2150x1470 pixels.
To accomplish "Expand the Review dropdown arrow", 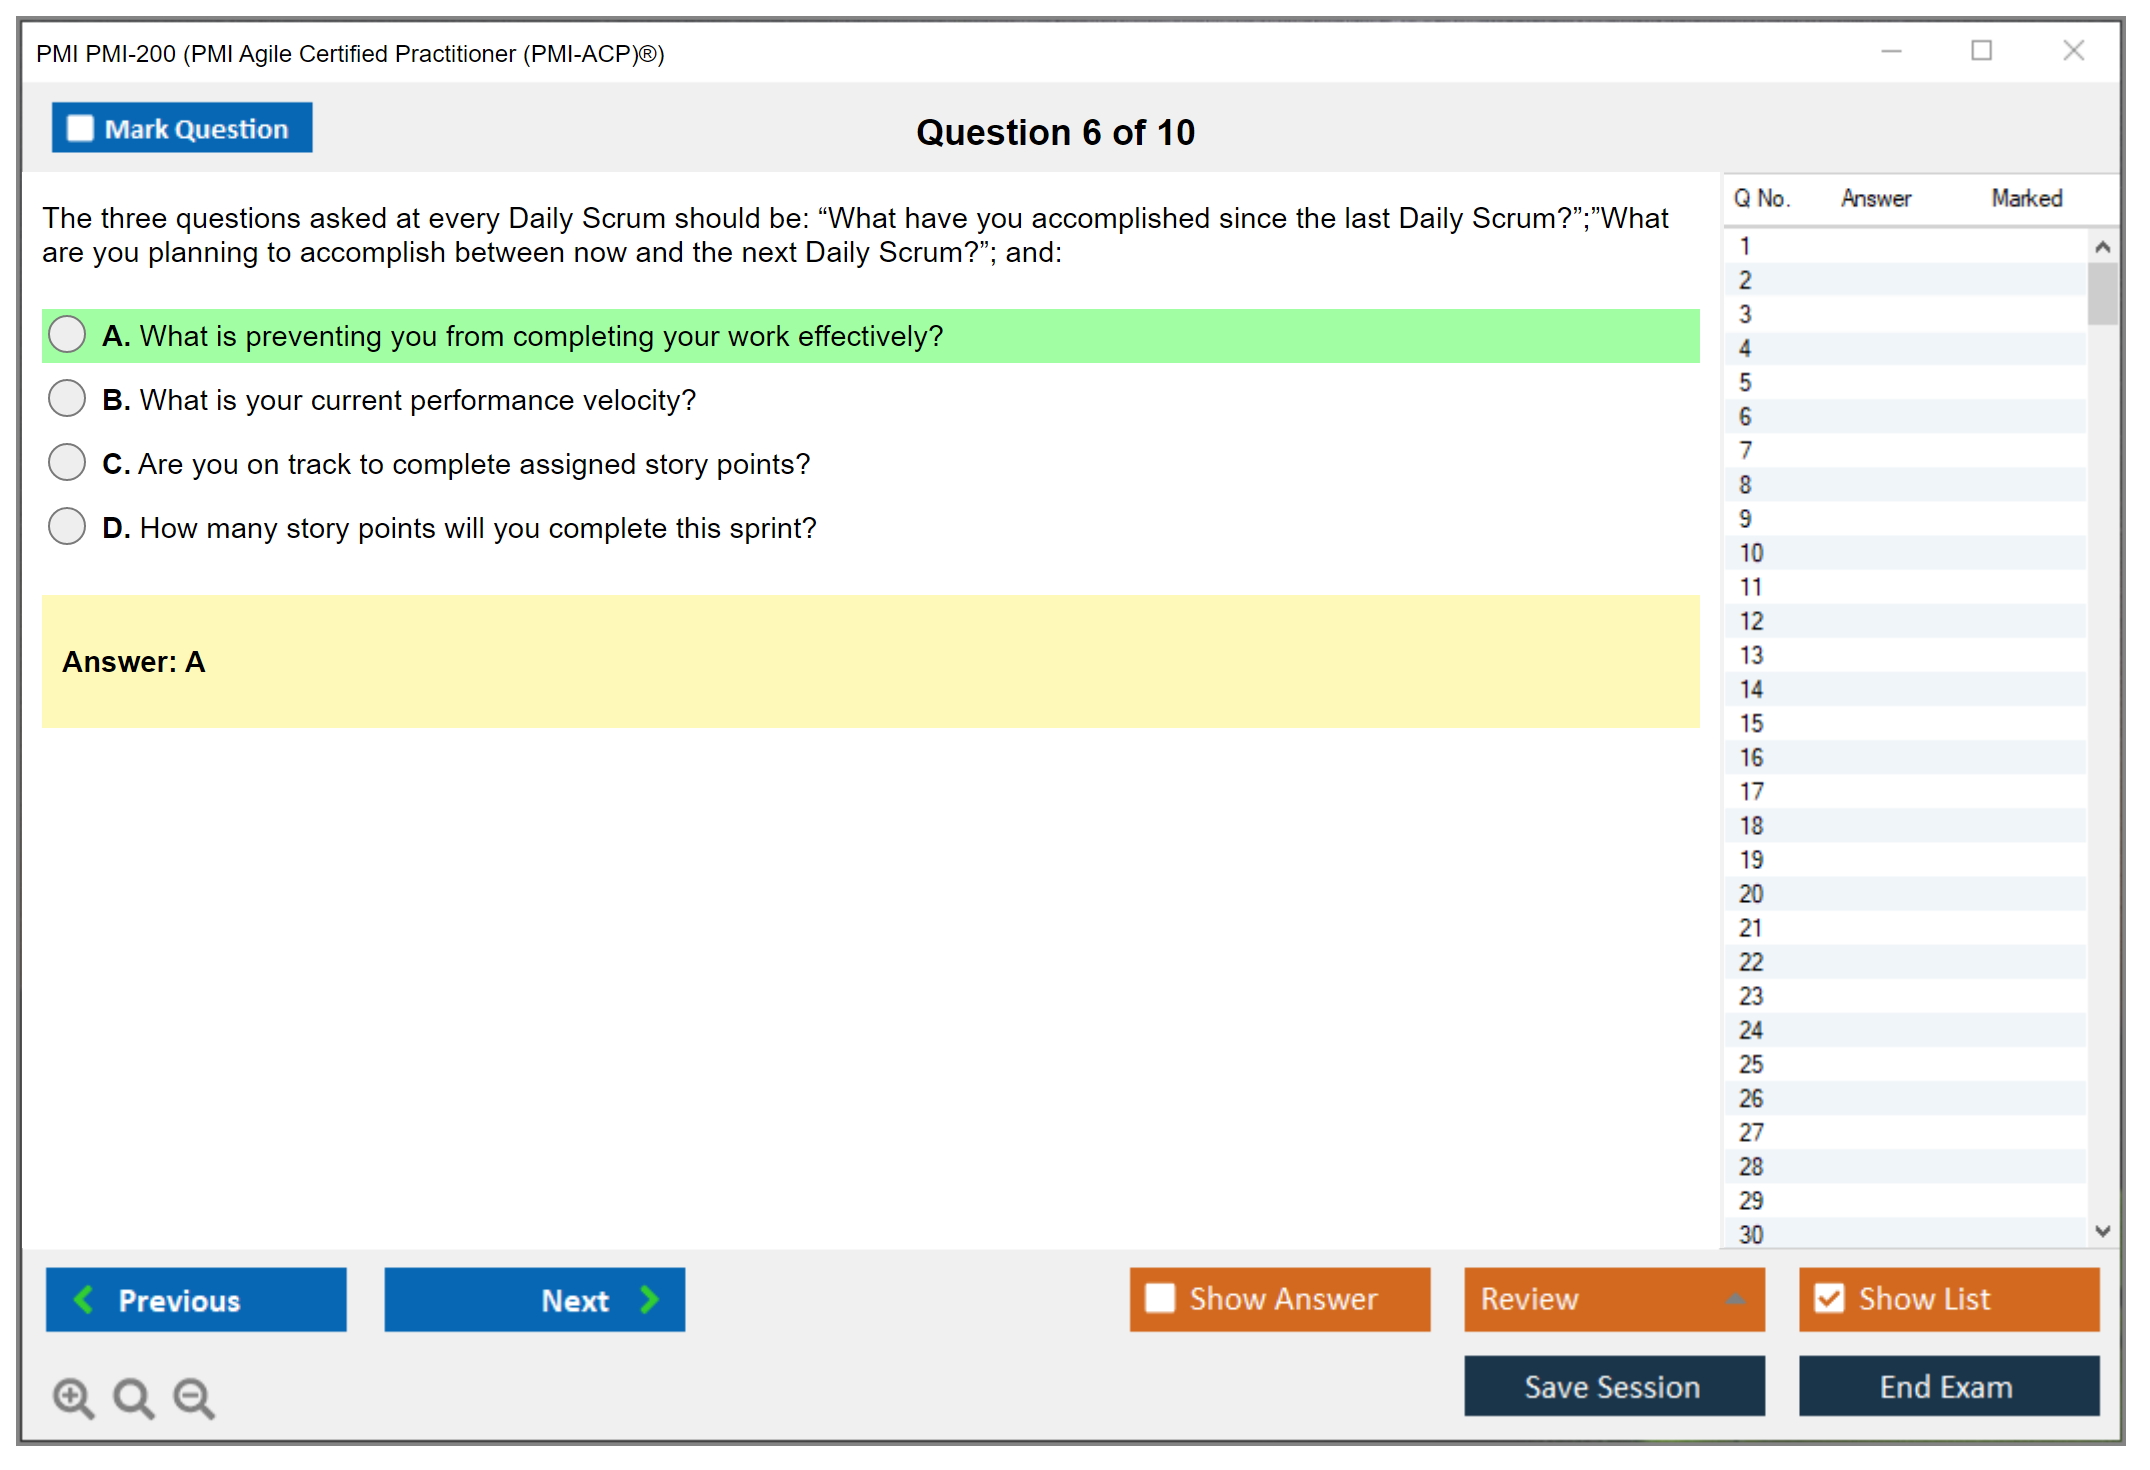I will pyautogui.click(x=1735, y=1299).
